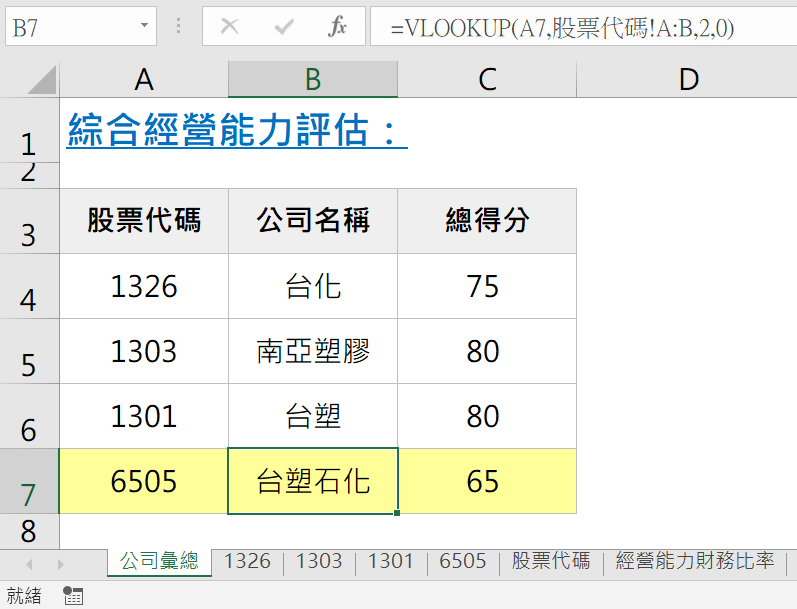797x609 pixels.
Task: Switch to the 股票代碼 sheet tab
Action: click(551, 562)
